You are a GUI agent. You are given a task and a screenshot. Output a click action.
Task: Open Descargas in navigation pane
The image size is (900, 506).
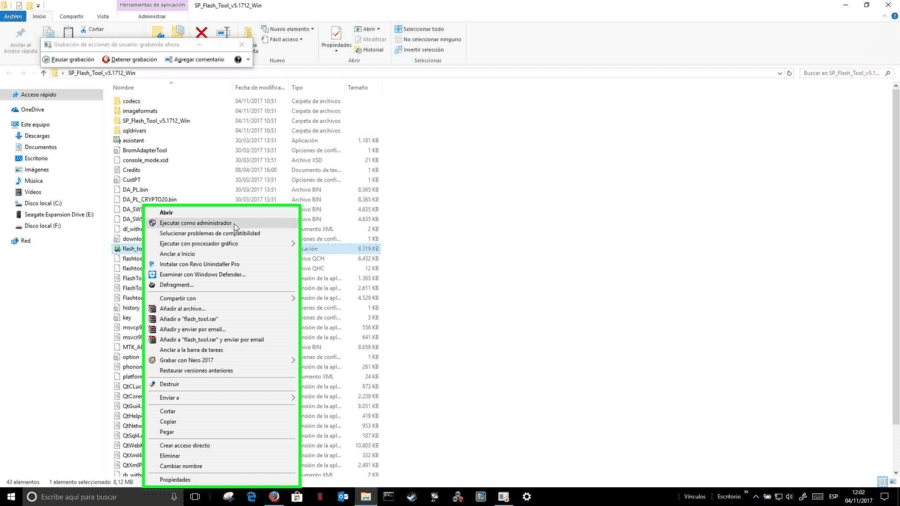[x=37, y=136]
